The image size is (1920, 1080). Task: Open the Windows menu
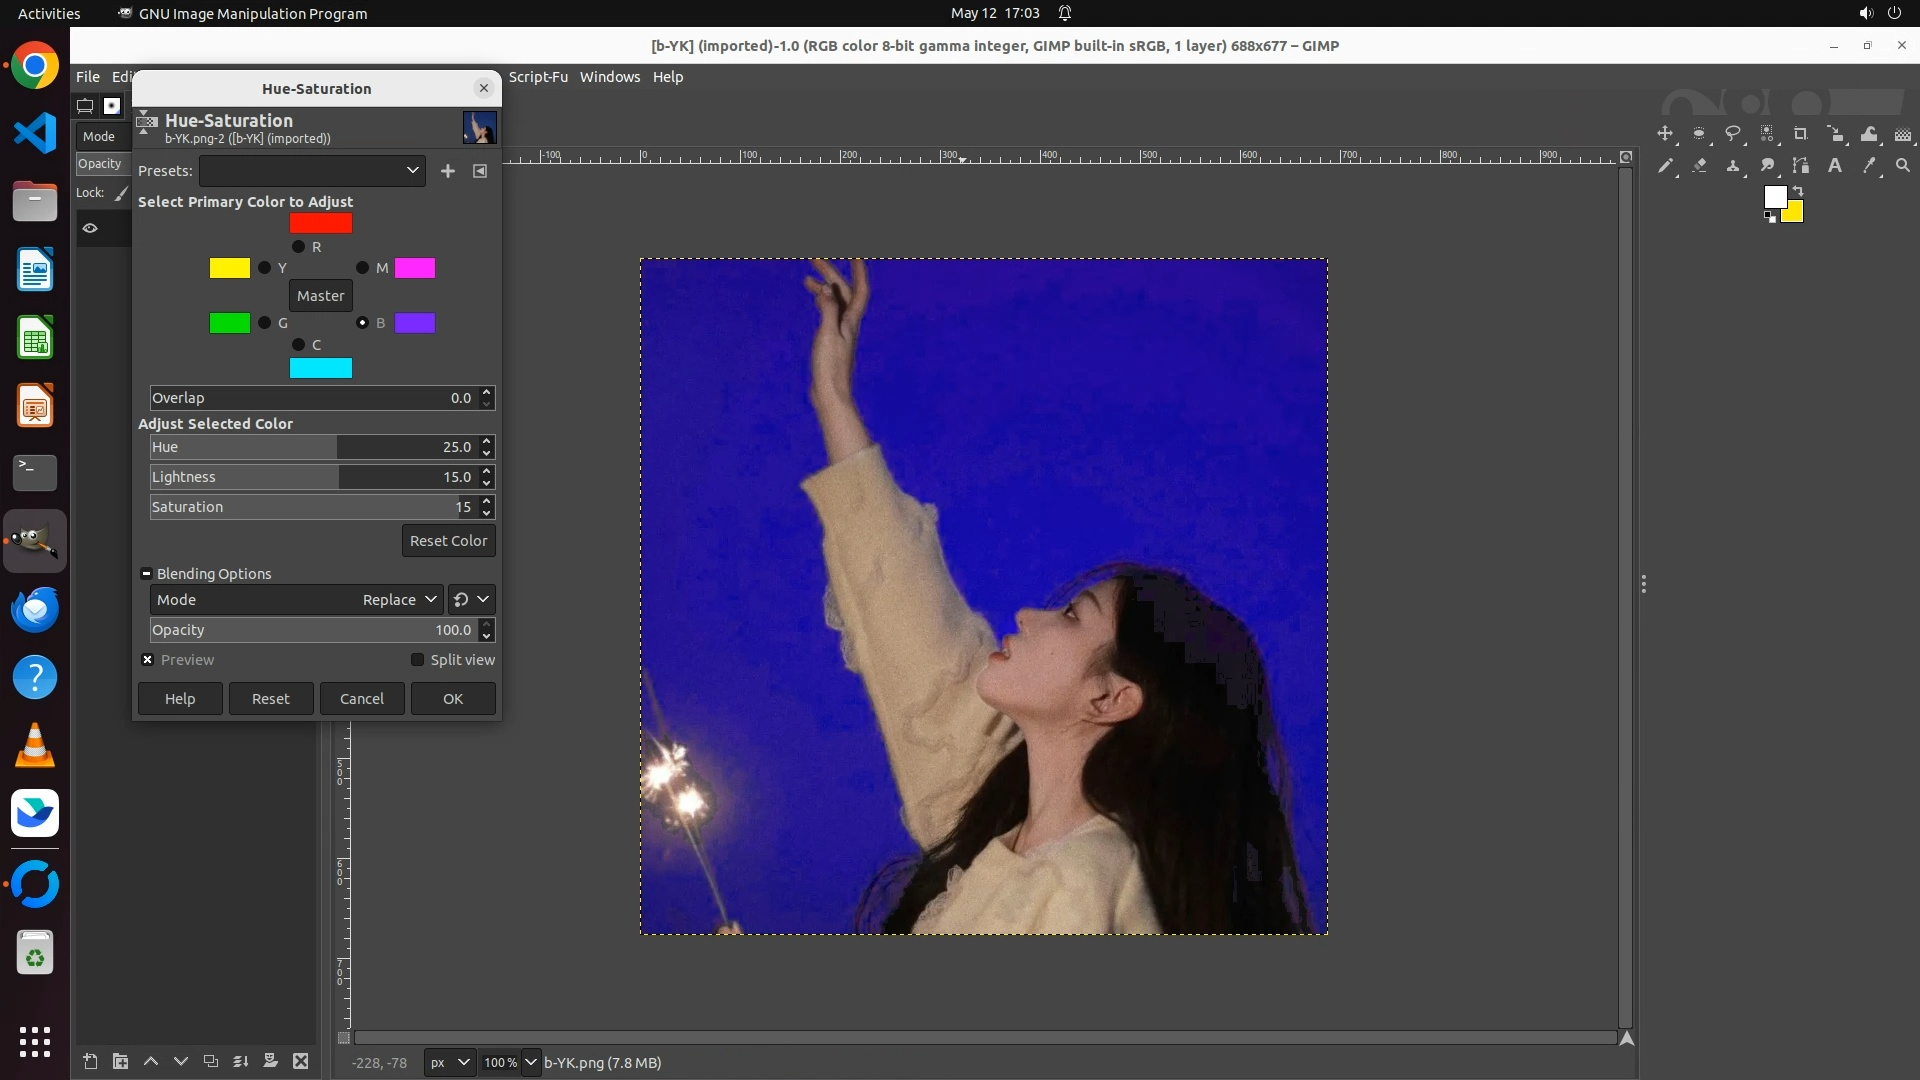609,77
